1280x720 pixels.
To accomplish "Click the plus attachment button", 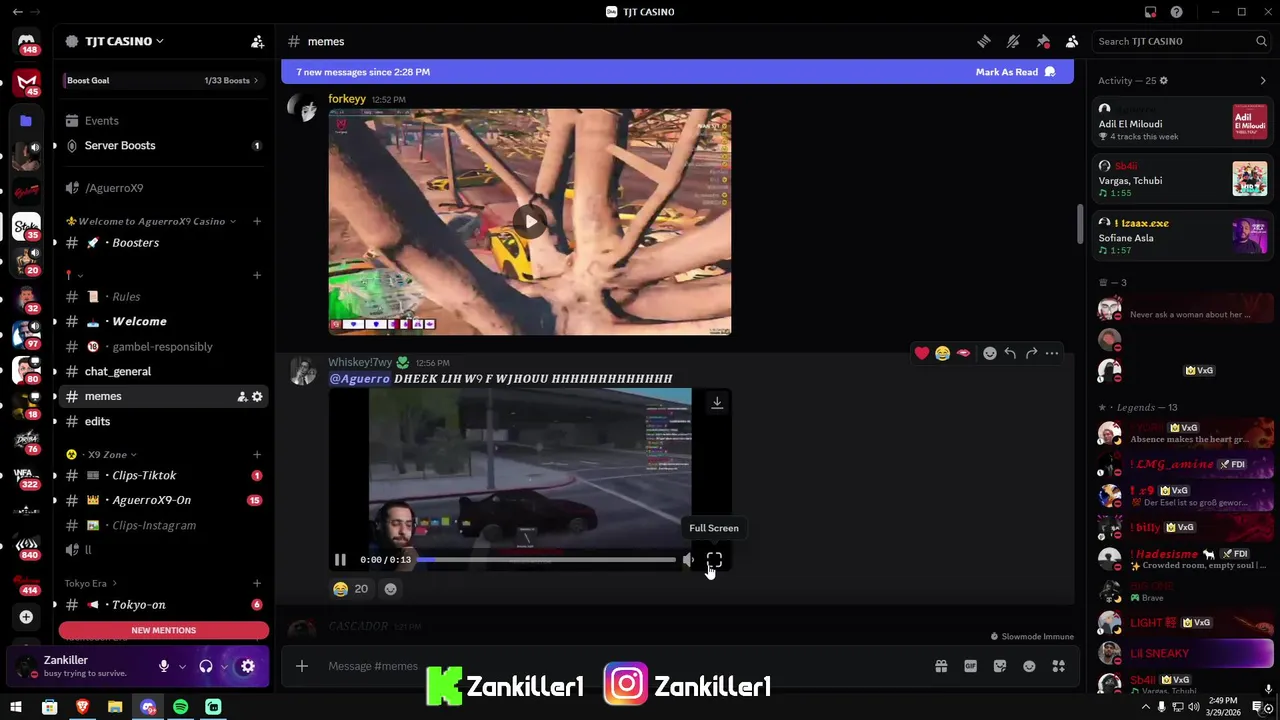I will click(302, 666).
